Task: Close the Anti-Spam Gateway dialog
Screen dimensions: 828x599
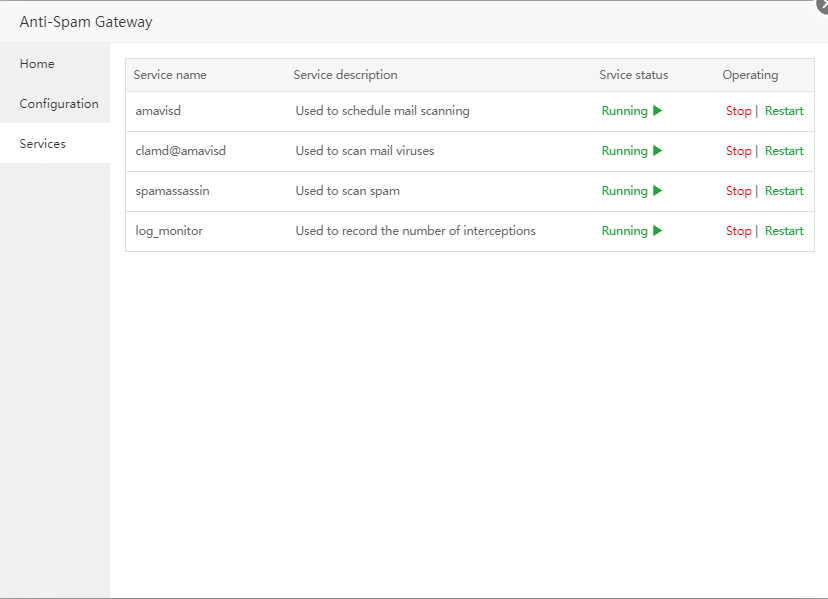Action: (823, 4)
